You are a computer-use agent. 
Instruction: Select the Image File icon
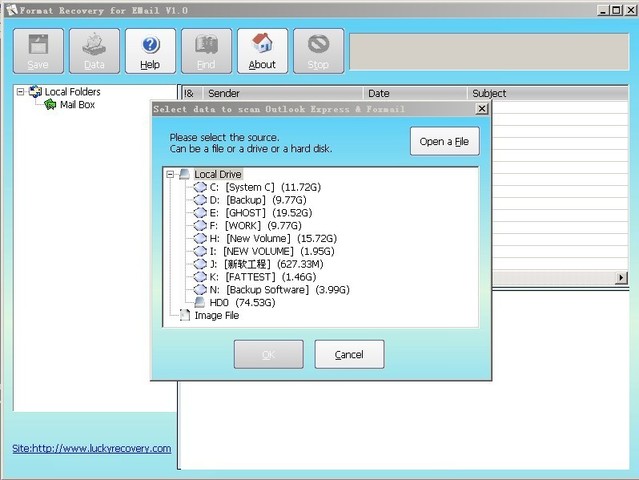185,315
